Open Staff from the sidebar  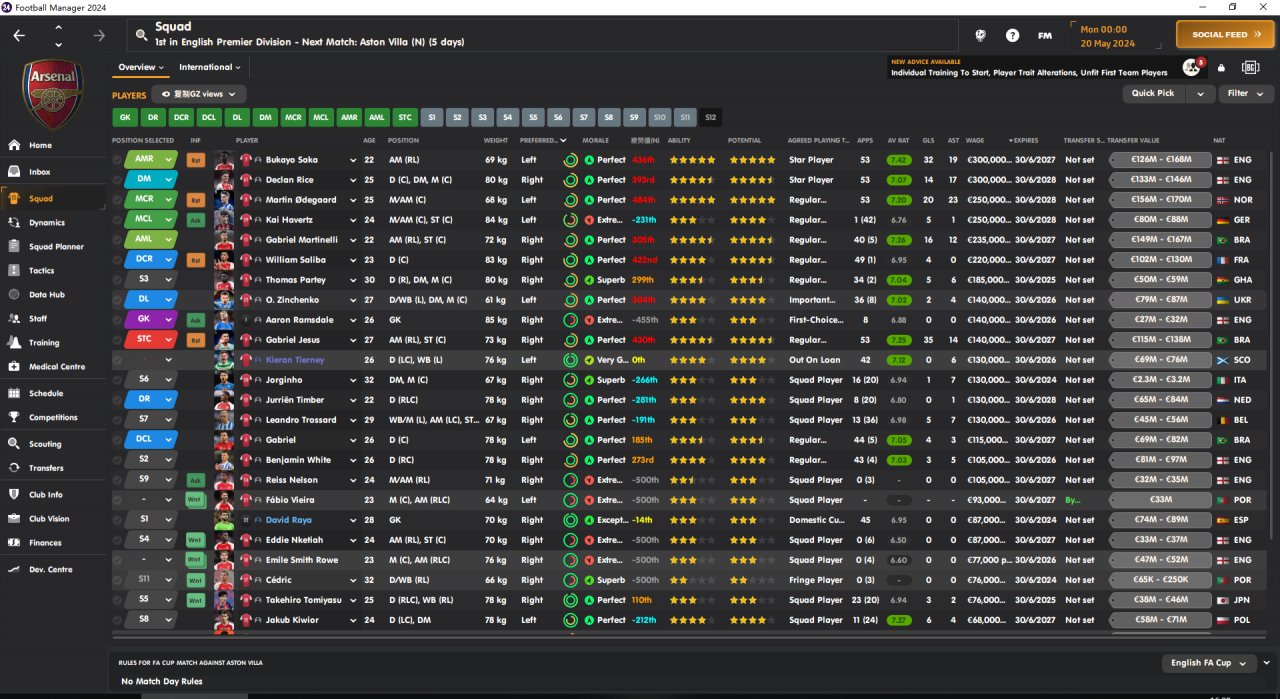tap(53, 319)
